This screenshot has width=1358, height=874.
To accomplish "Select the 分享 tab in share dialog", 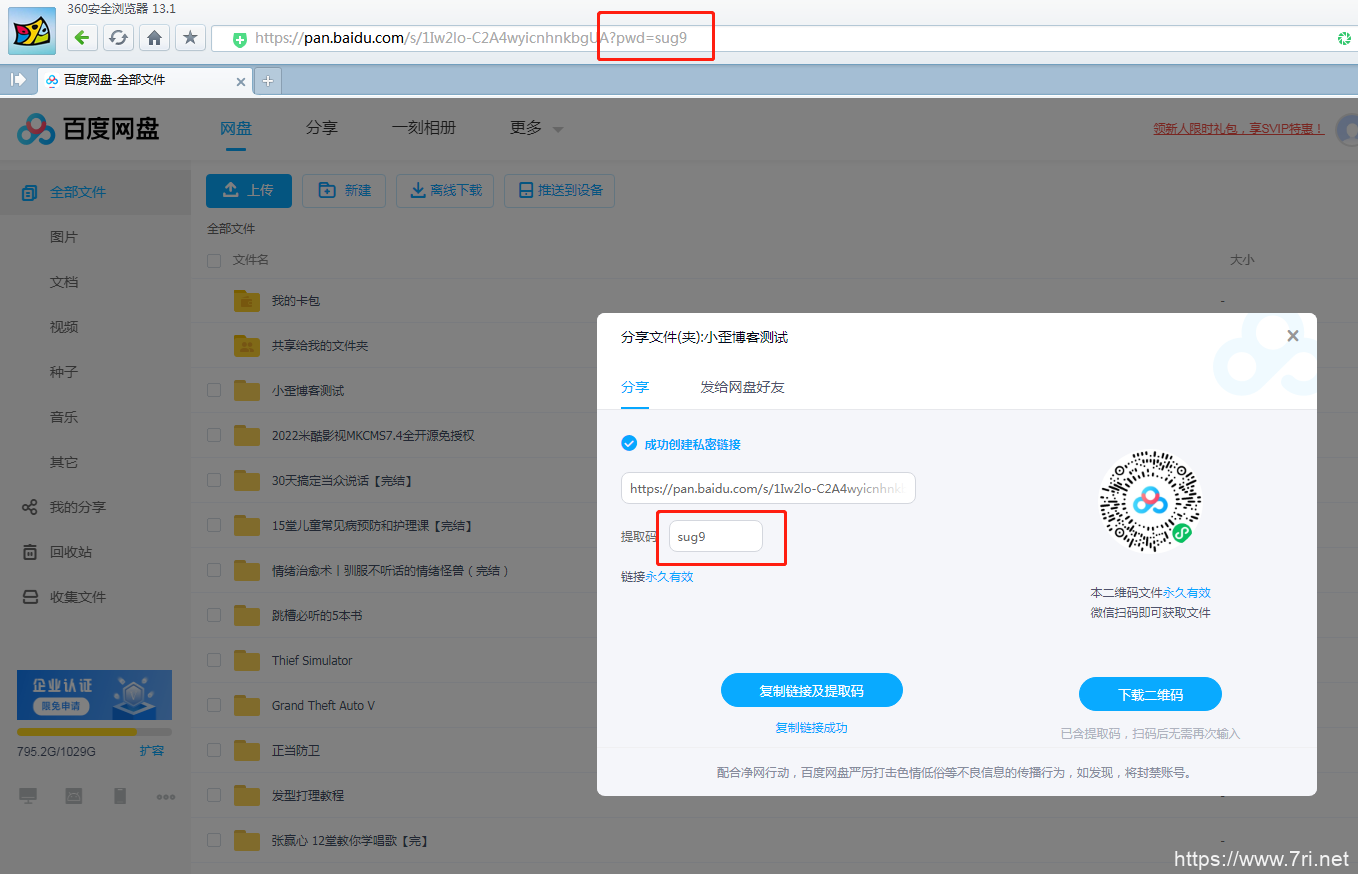I will click(635, 387).
